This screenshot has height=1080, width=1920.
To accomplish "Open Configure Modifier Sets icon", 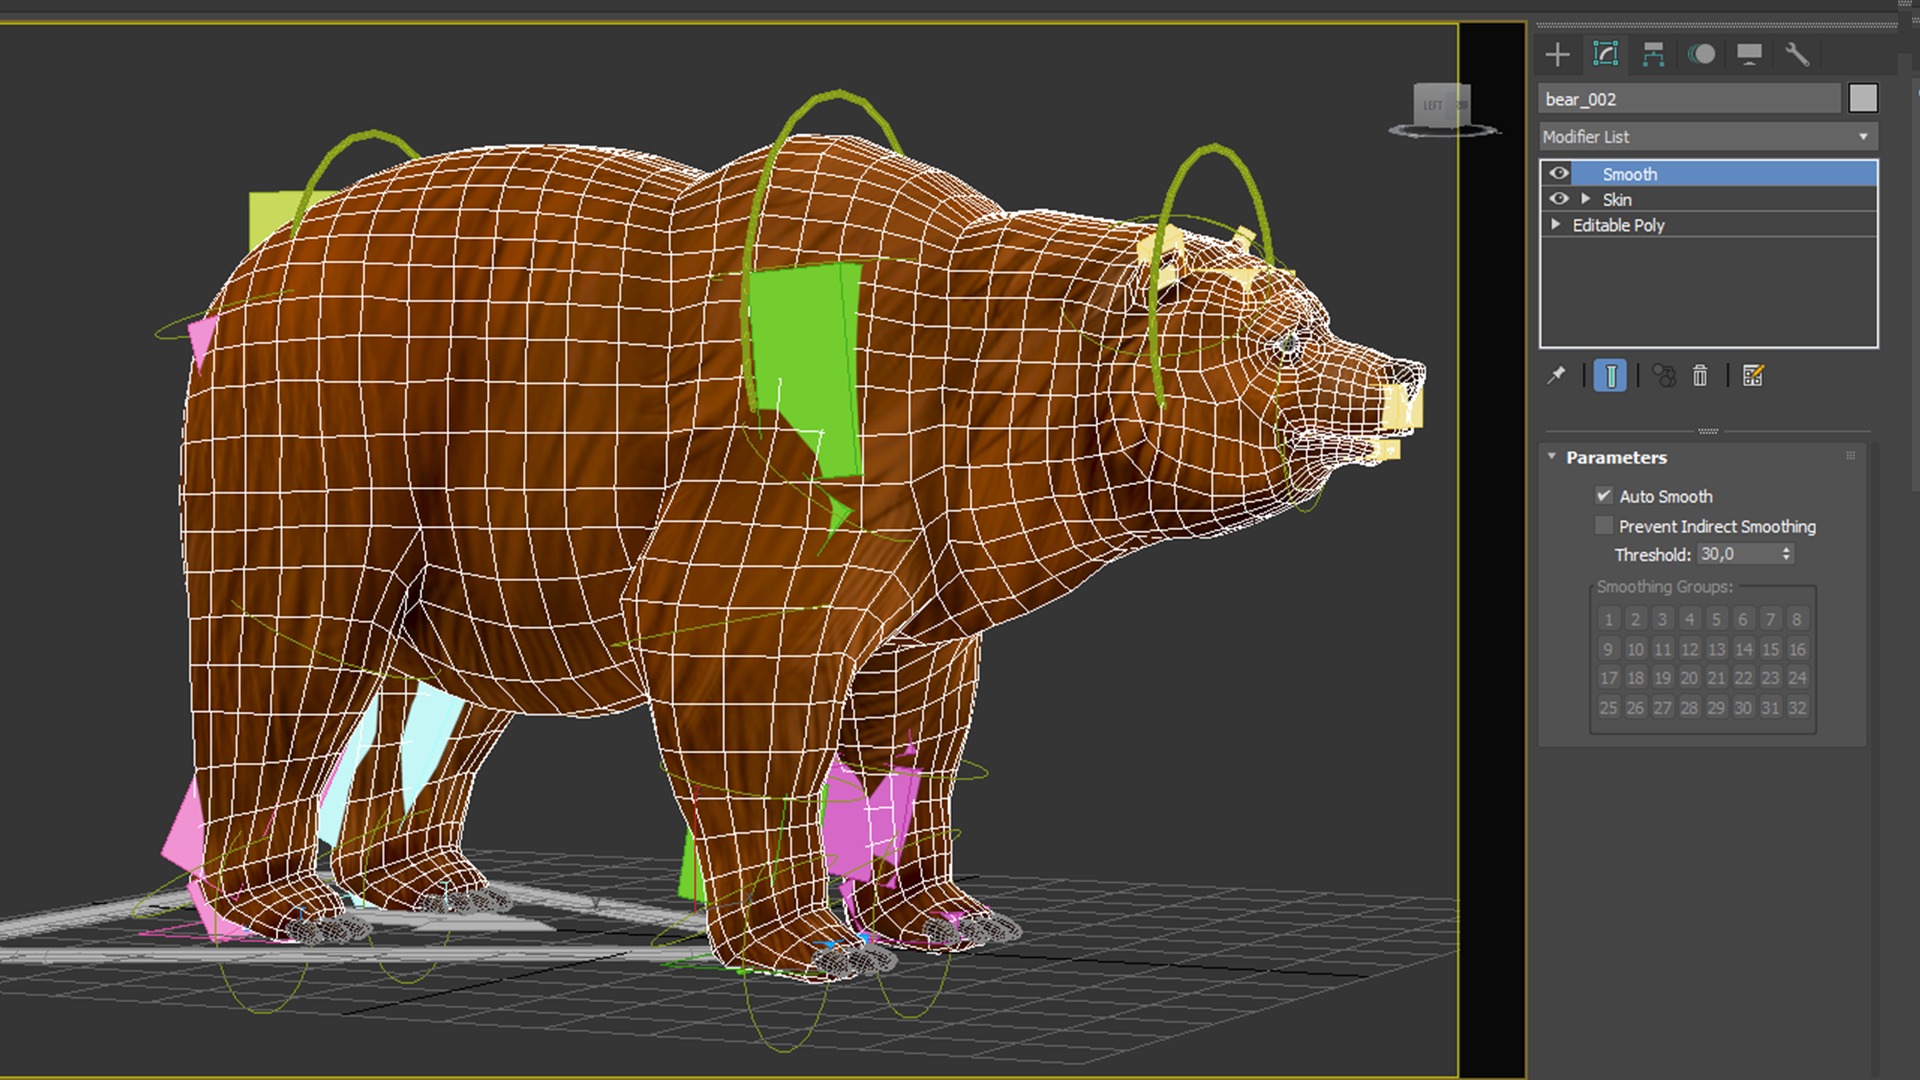I will [x=1753, y=376].
